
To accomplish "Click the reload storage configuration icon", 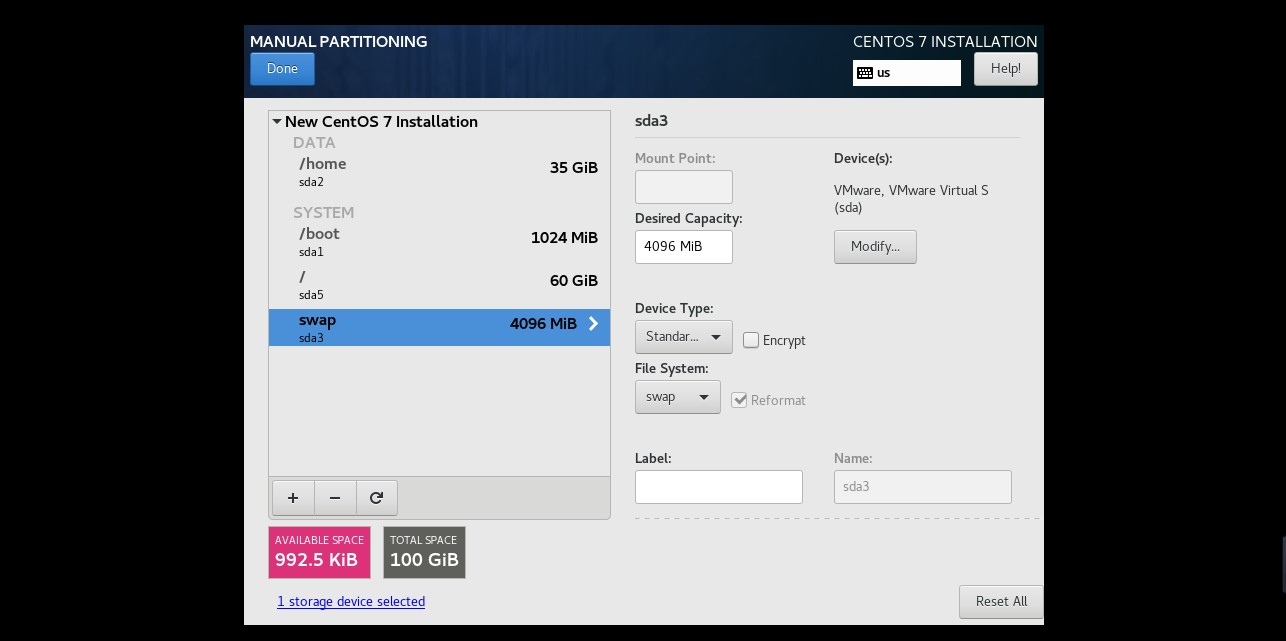I will coord(377,497).
